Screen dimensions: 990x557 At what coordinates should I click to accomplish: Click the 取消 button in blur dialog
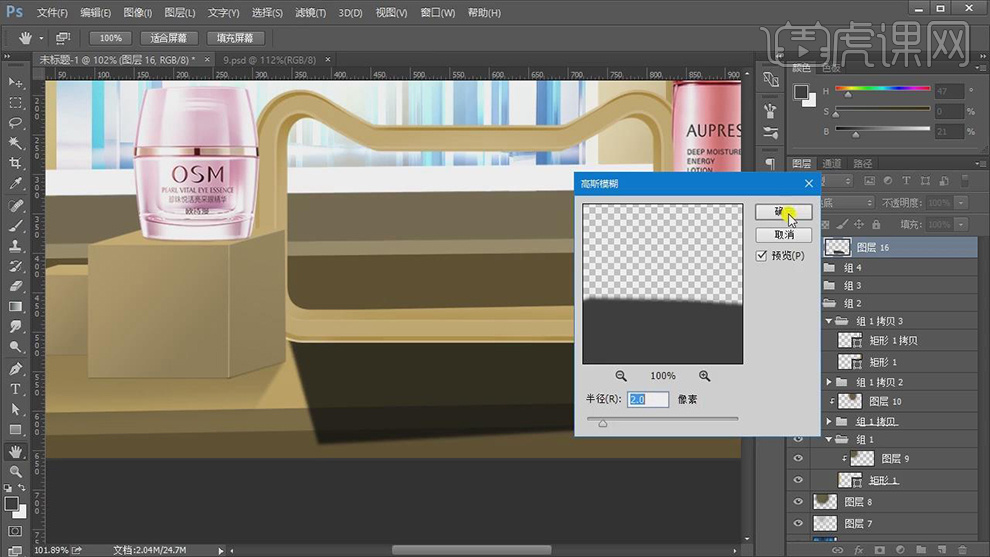pos(784,235)
